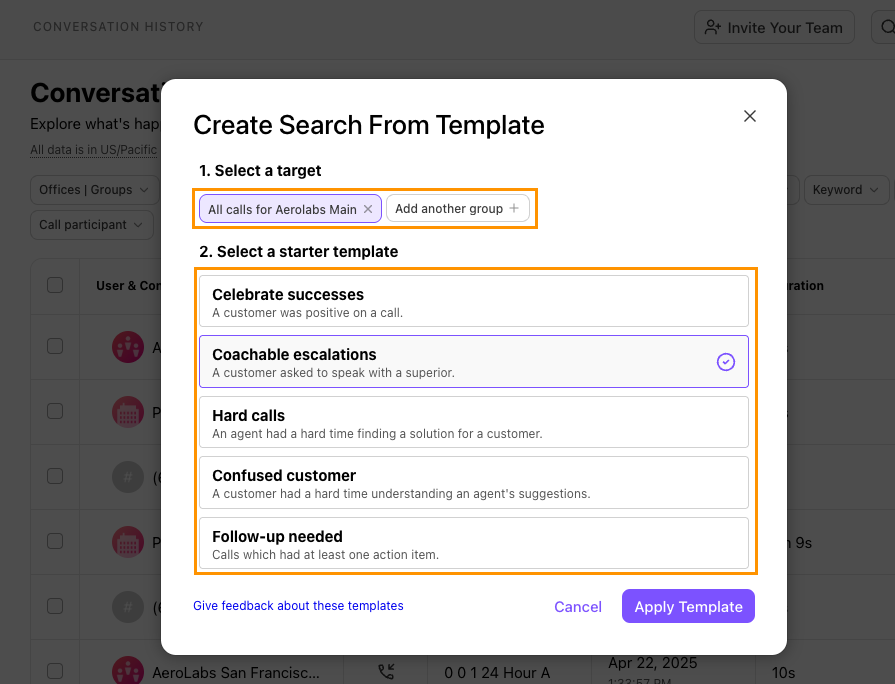Select the Celebrate successes template
The height and width of the screenshot is (684, 895).
(x=474, y=301)
